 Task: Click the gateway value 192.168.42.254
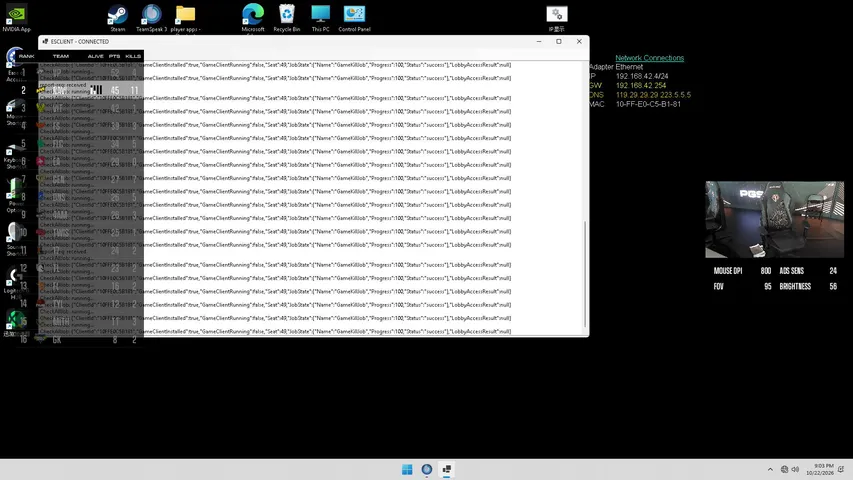point(641,85)
